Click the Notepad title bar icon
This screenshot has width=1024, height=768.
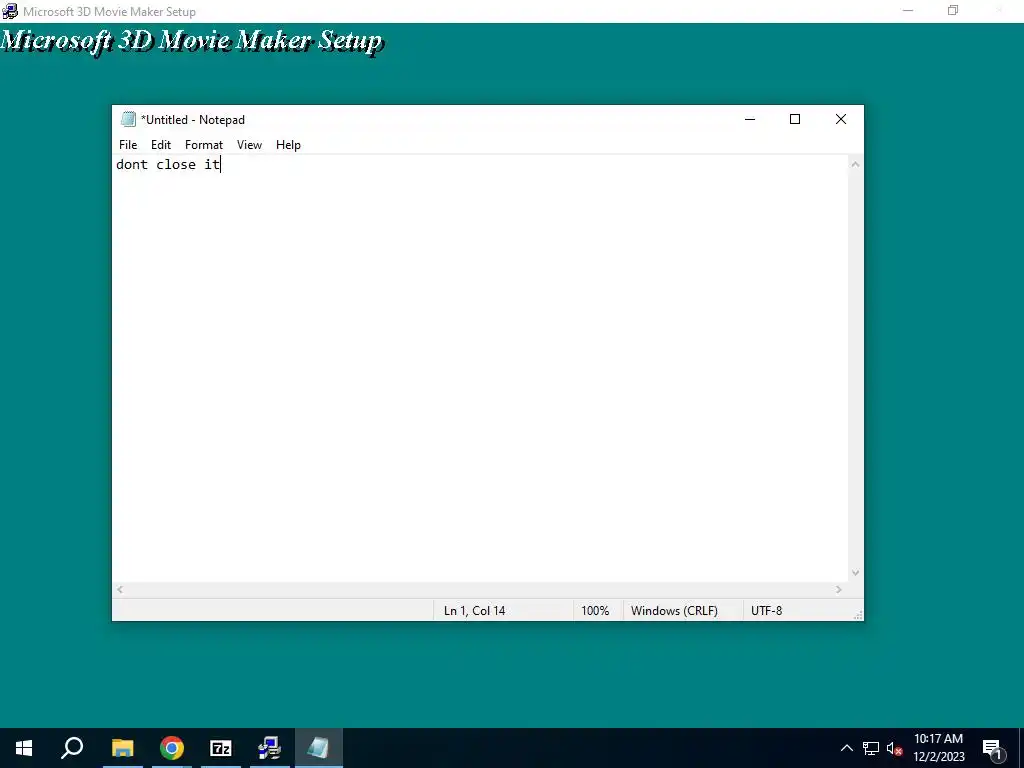128,119
